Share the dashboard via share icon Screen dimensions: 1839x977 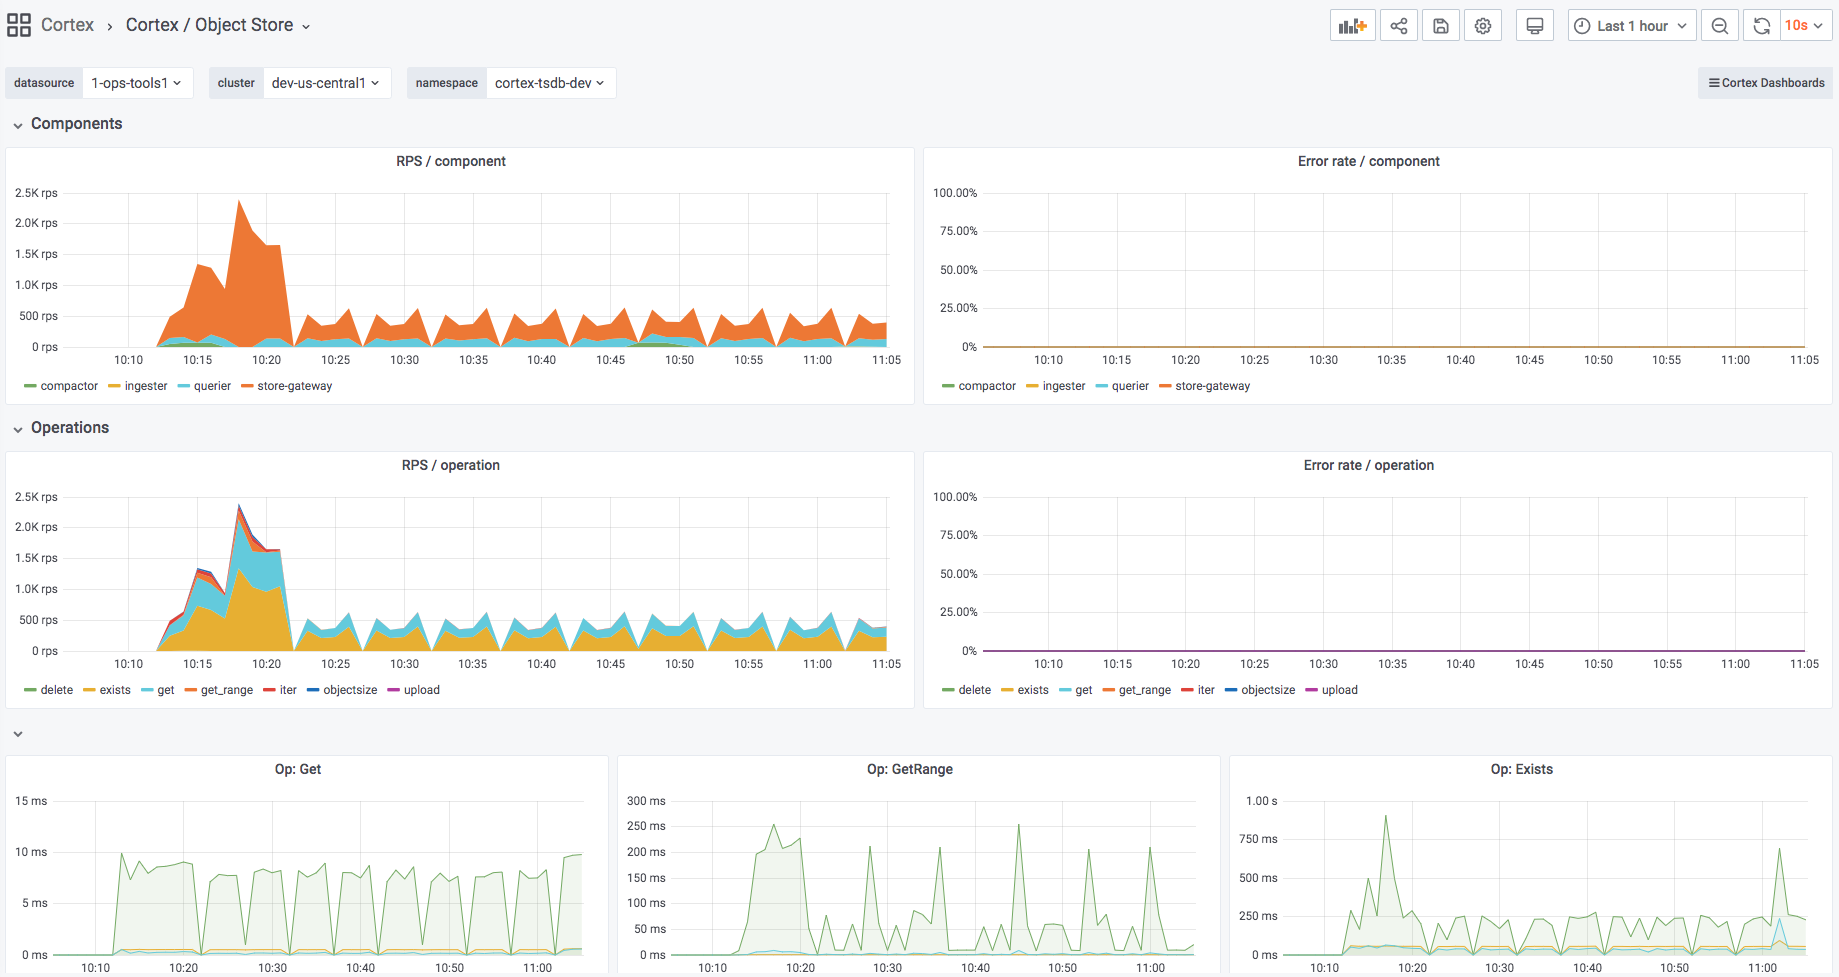coord(1399,26)
